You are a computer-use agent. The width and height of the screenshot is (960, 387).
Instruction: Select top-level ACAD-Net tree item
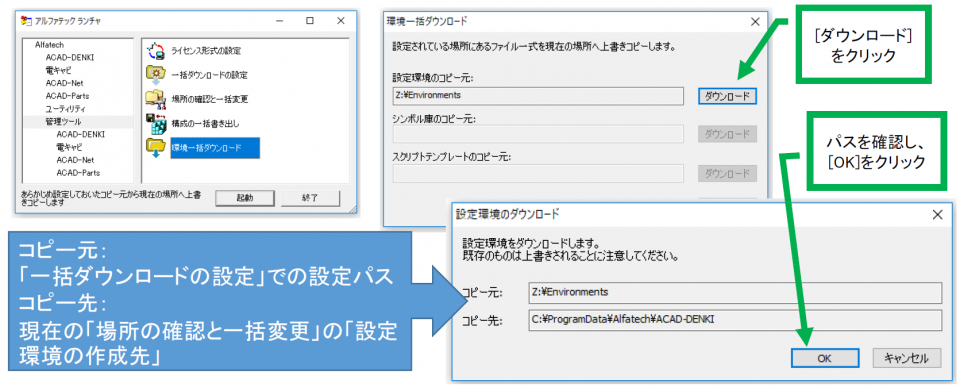tap(64, 83)
